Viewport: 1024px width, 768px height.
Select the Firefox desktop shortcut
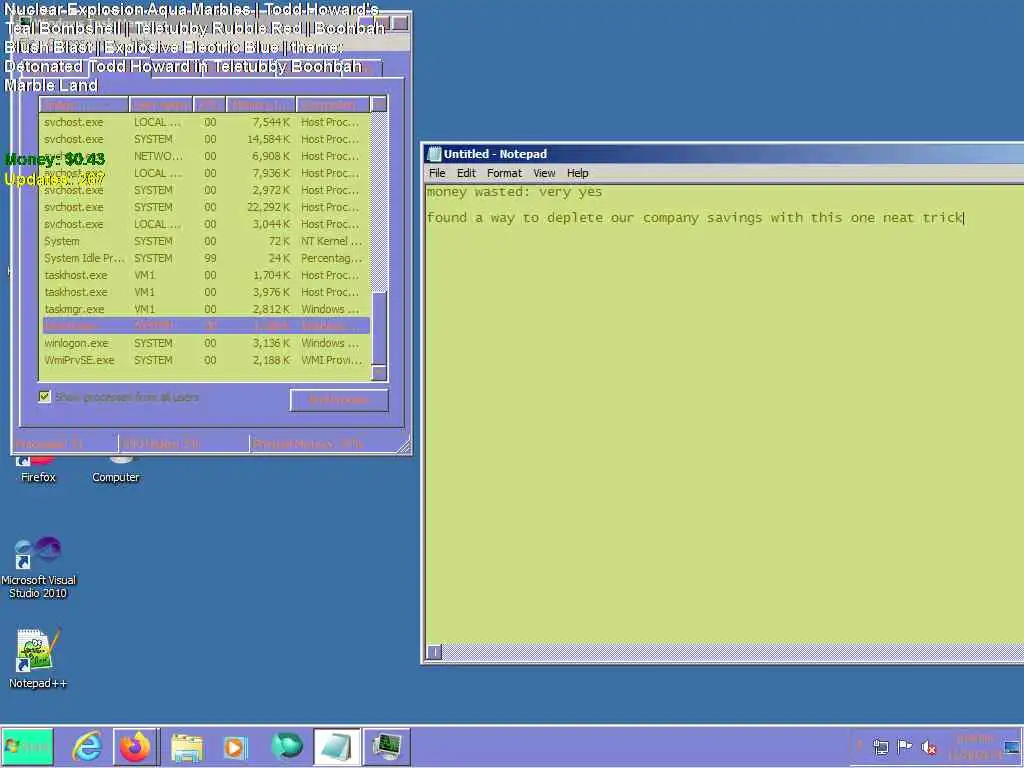(x=38, y=468)
